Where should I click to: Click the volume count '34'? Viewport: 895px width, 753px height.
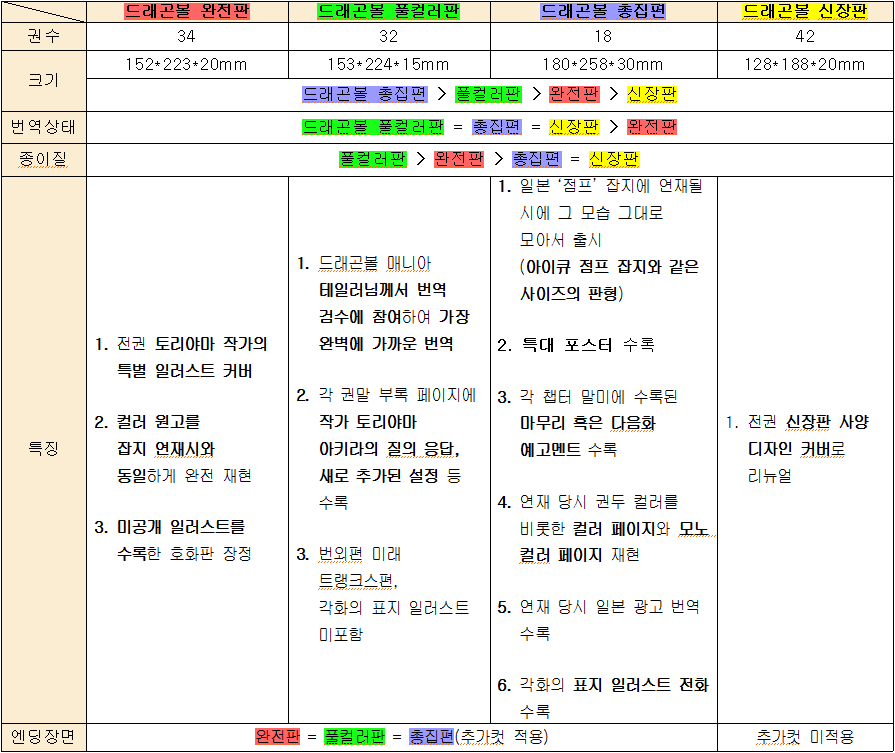click(187, 36)
